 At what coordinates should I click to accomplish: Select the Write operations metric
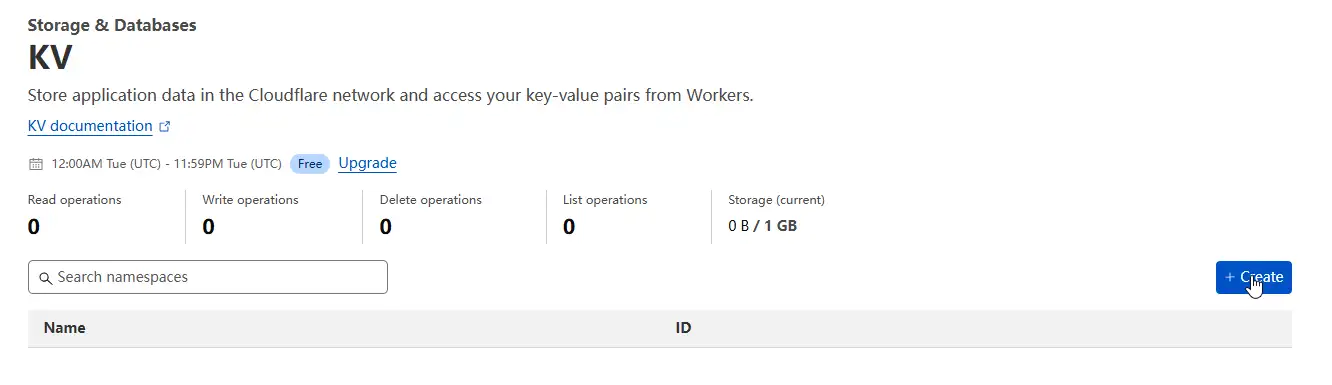tap(251, 214)
